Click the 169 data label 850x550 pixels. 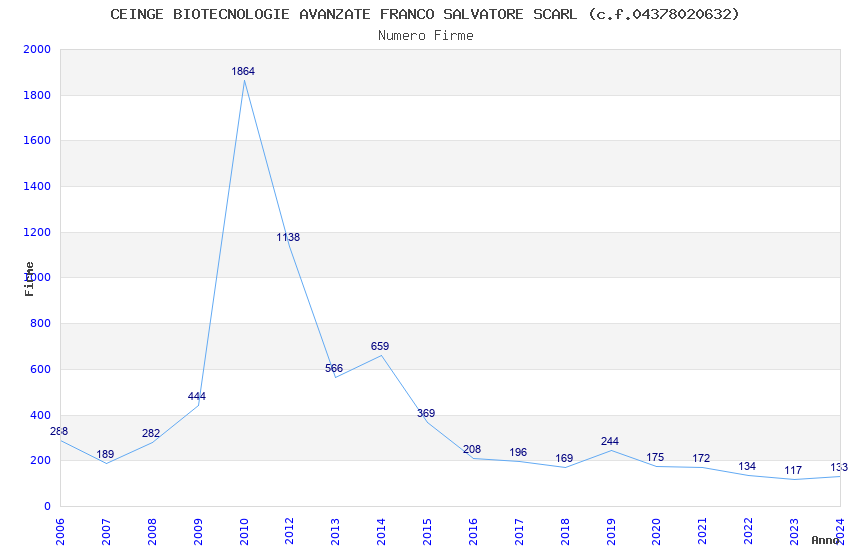point(564,458)
